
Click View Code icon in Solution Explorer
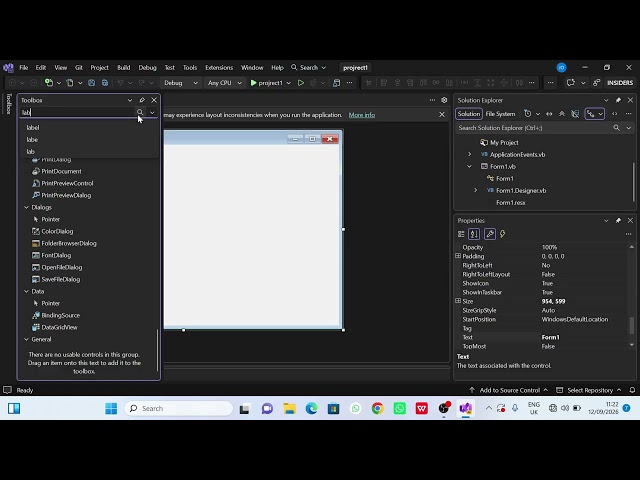[x=615, y=114]
